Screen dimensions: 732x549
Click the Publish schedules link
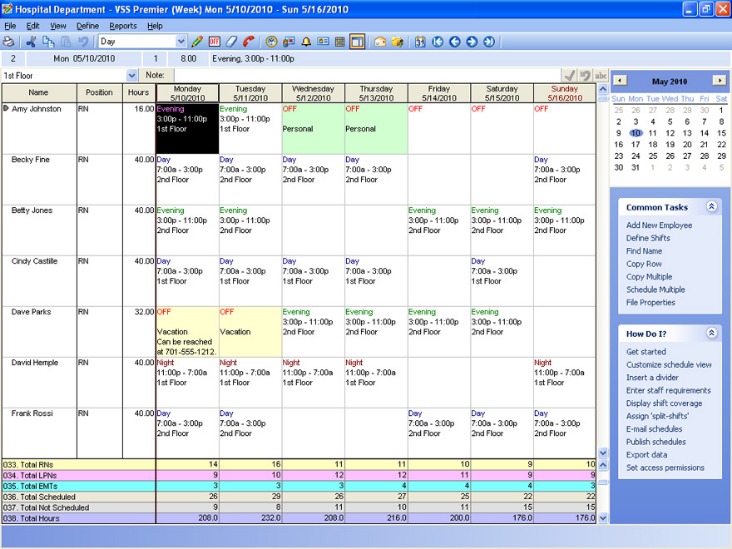655,442
